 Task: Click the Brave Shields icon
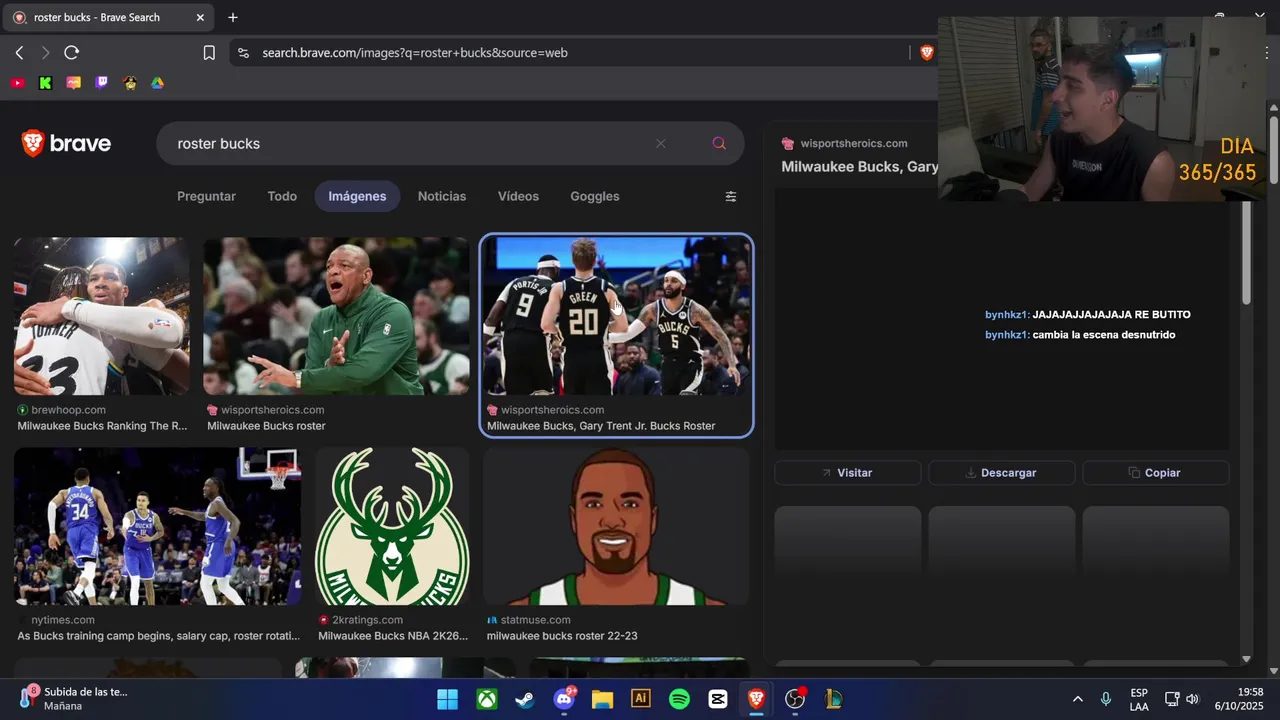click(926, 53)
